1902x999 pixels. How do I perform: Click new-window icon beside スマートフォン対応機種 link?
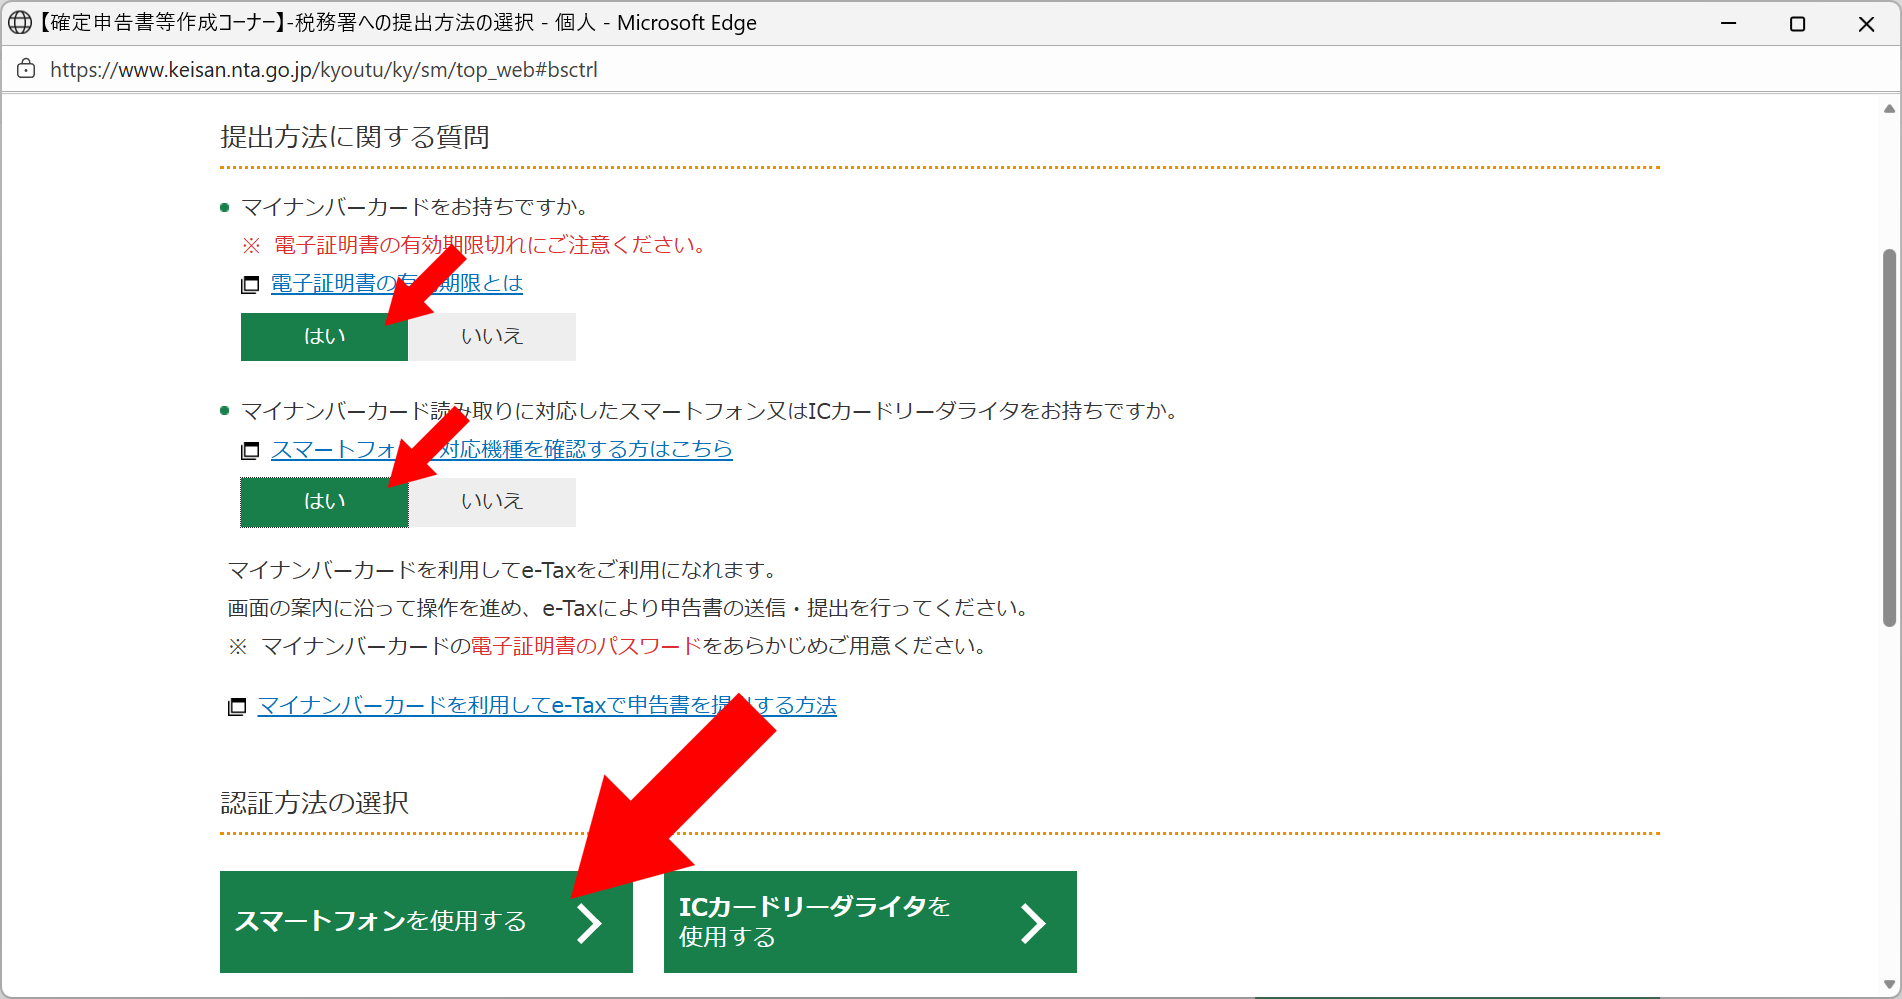point(250,451)
